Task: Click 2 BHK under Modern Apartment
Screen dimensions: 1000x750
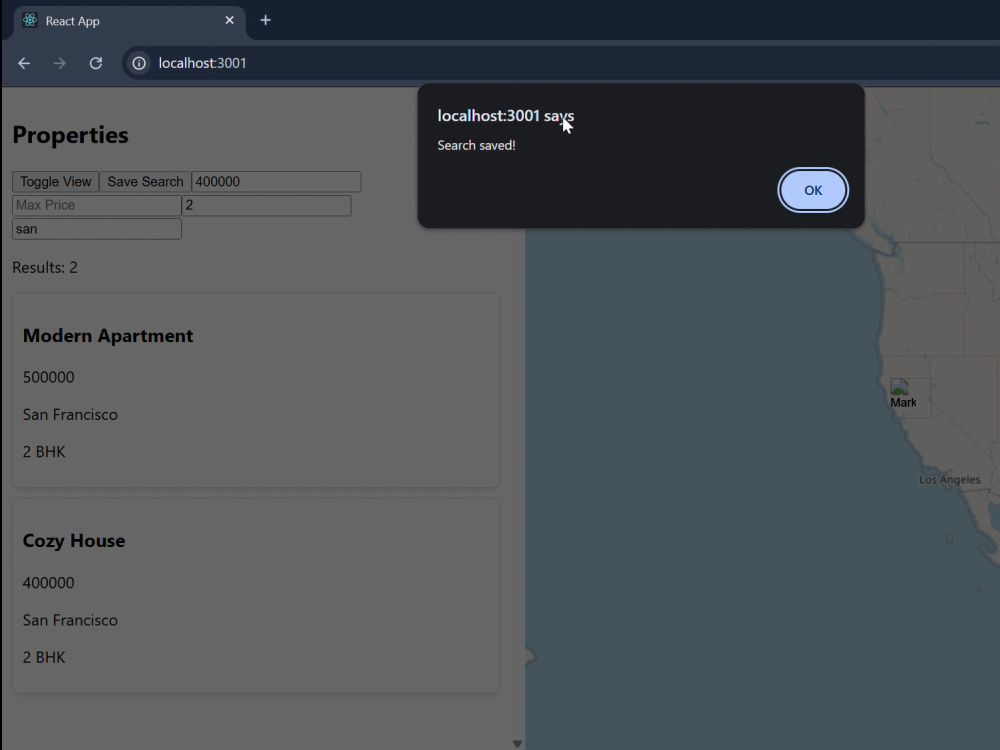Action: pos(44,452)
